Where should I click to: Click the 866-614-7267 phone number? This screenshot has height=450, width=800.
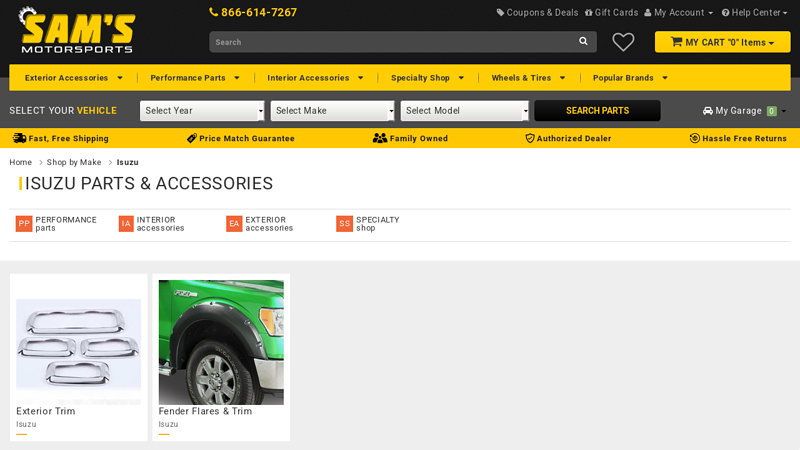(259, 12)
